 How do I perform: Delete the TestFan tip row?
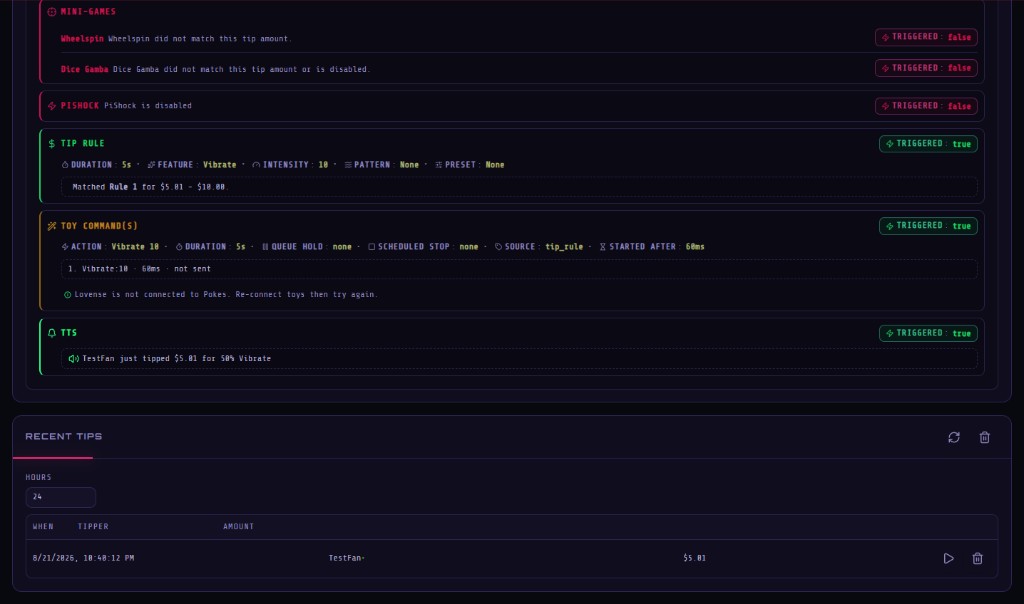[977, 558]
